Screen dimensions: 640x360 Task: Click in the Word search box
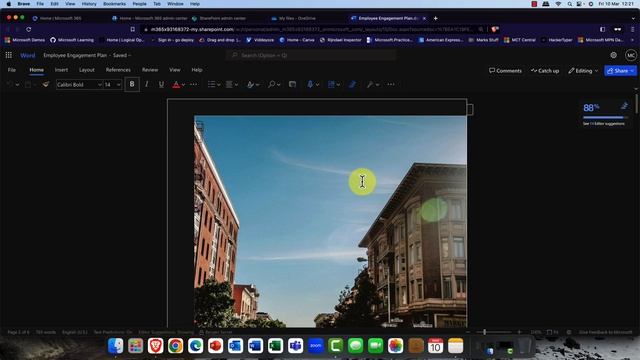[x=311, y=55]
